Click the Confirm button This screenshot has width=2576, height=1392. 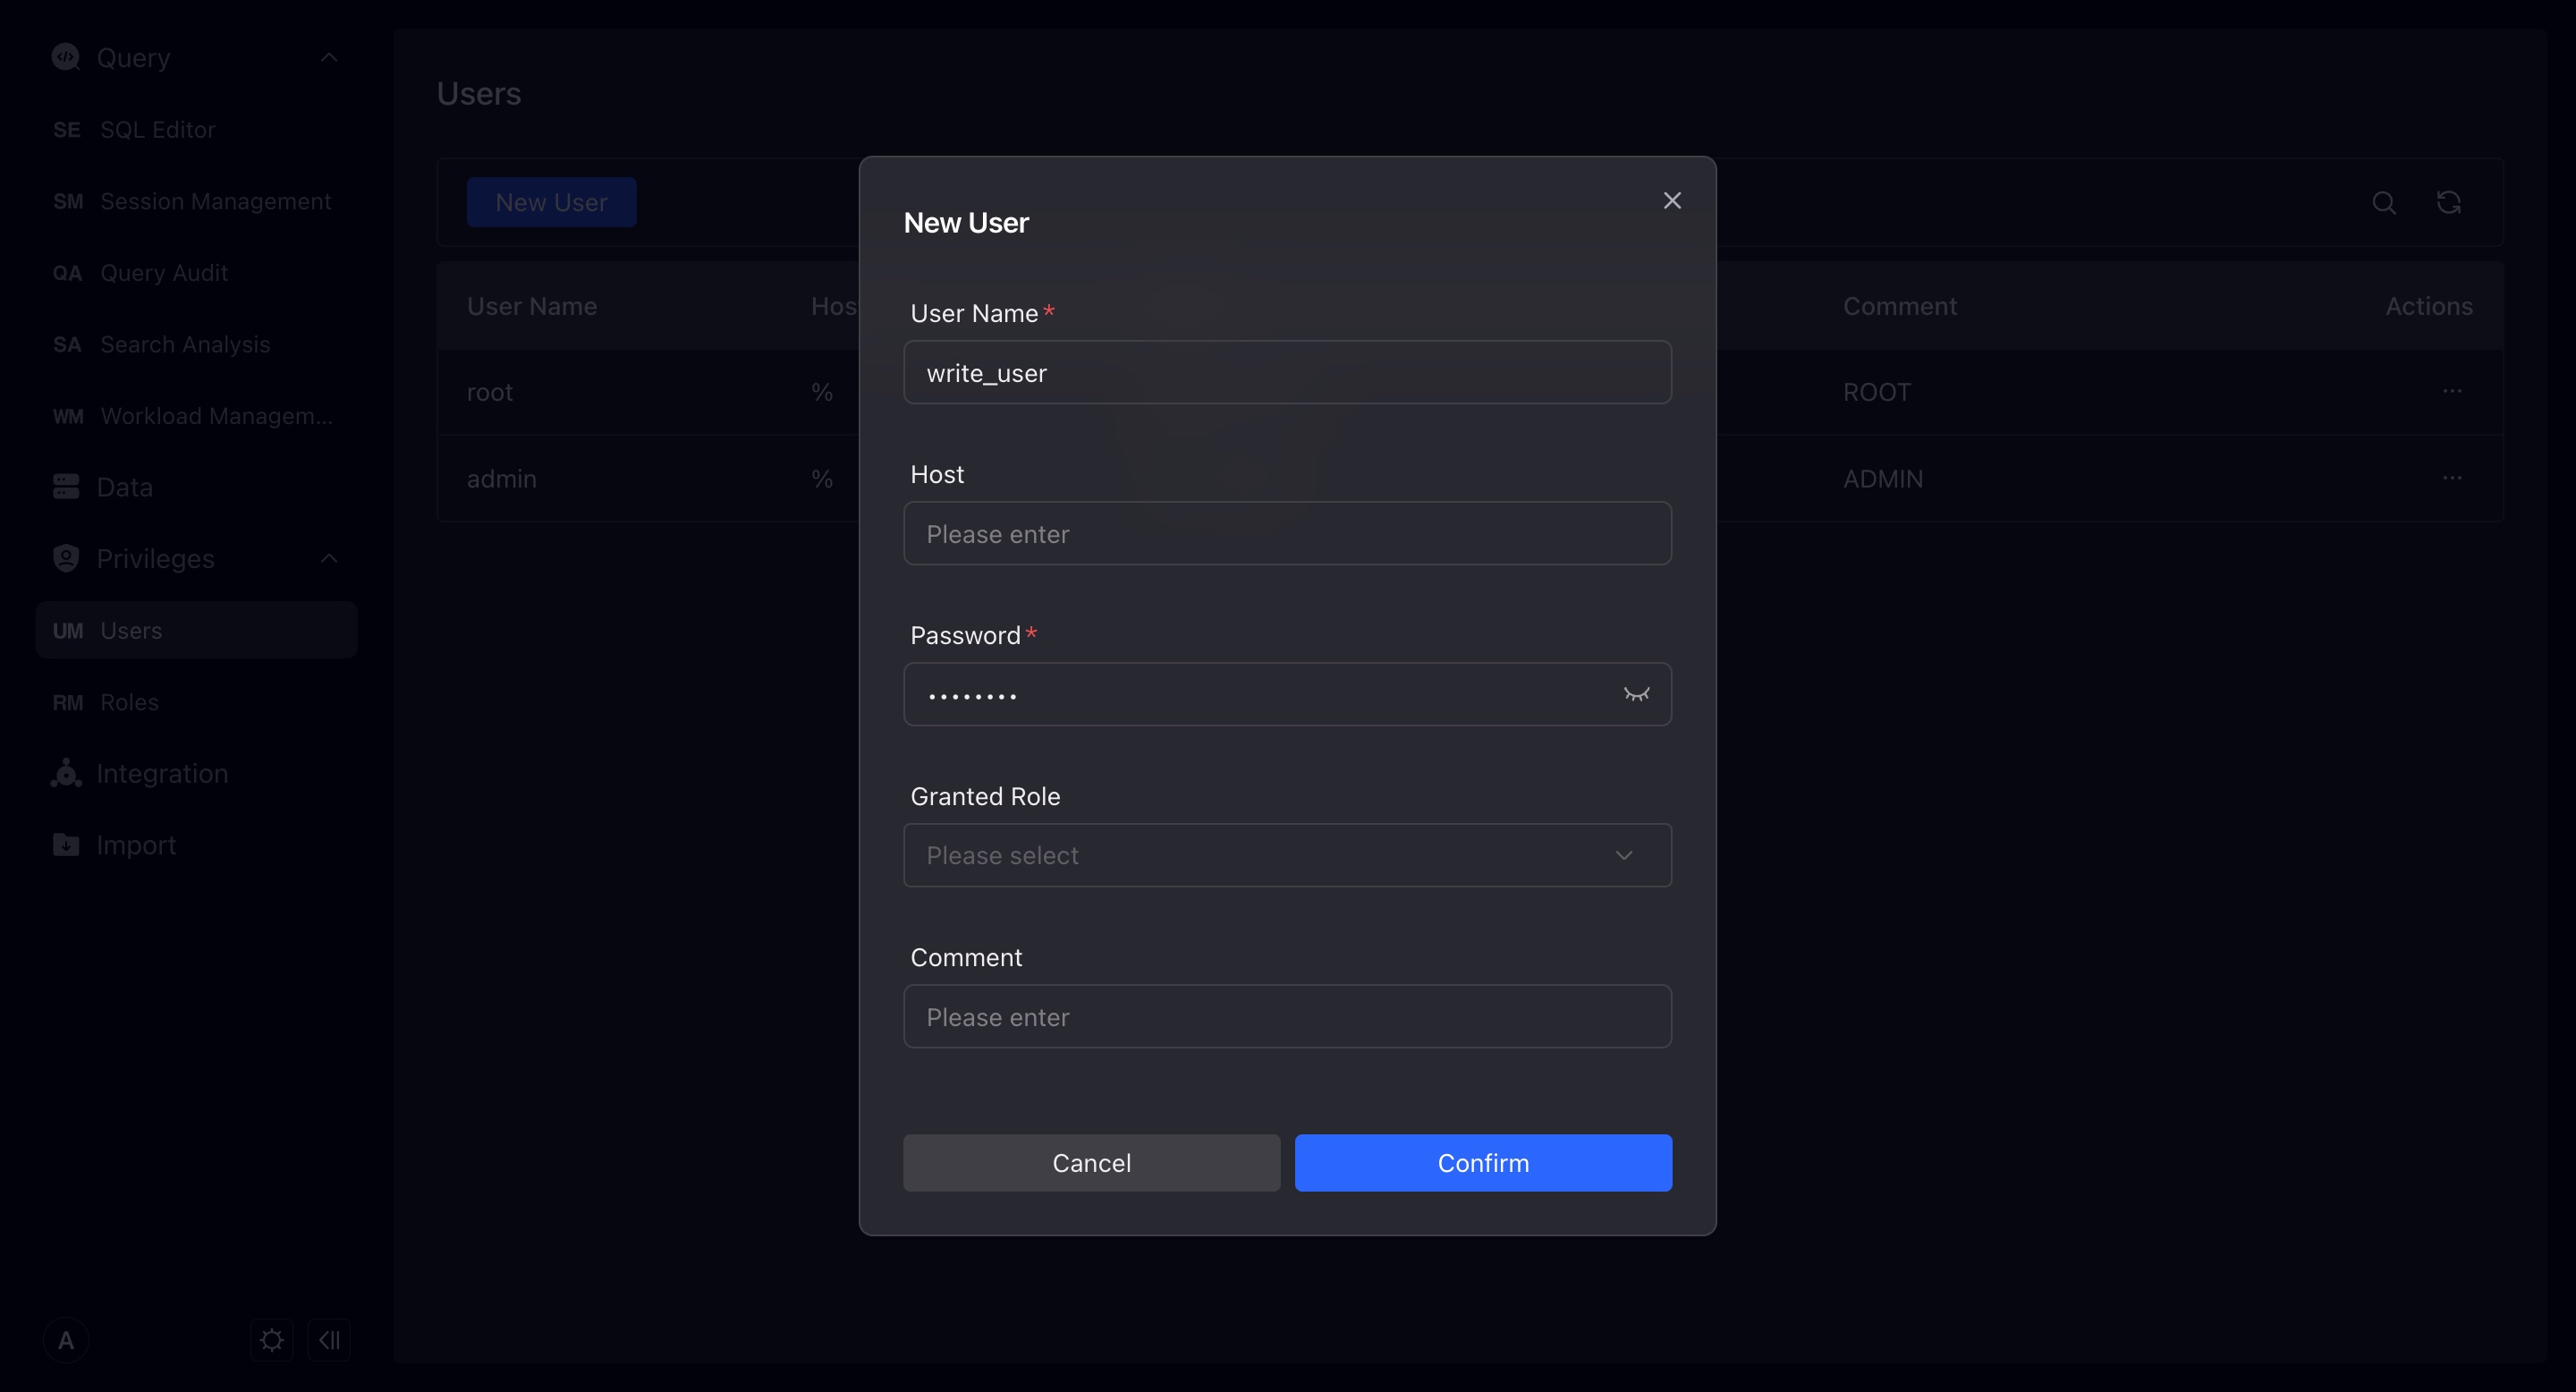coord(1482,1163)
